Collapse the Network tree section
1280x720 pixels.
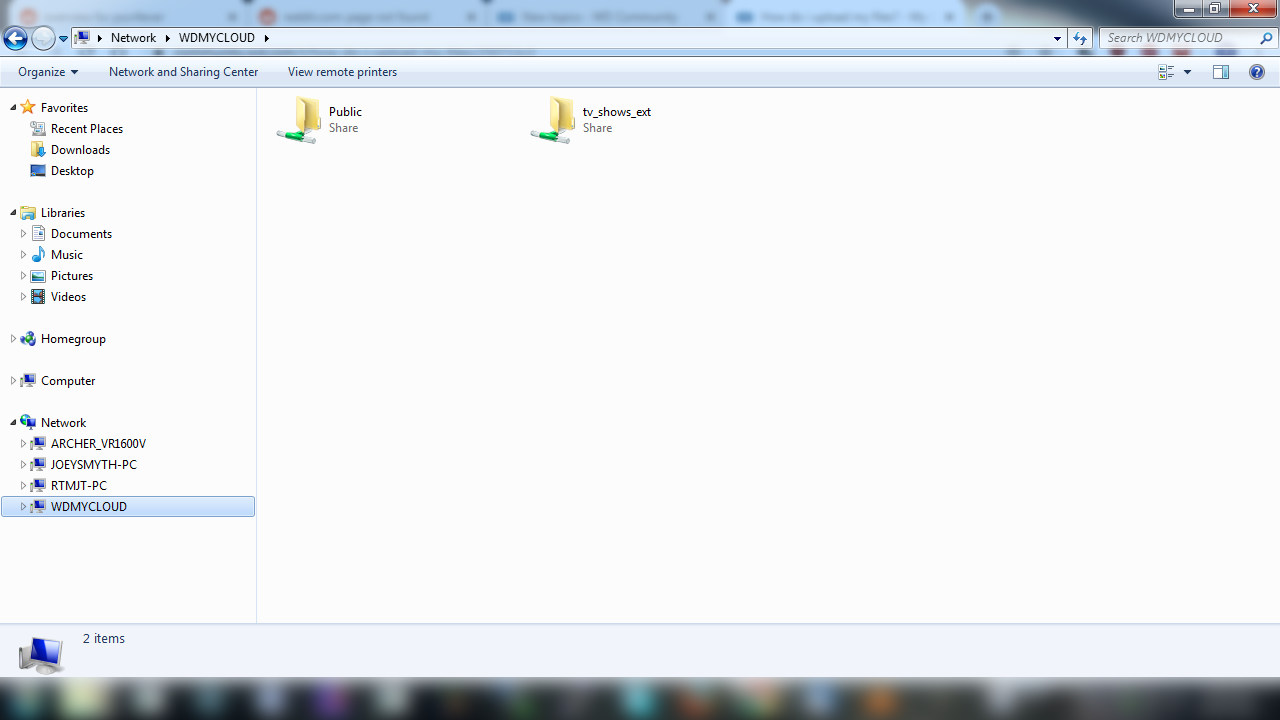click(13, 422)
